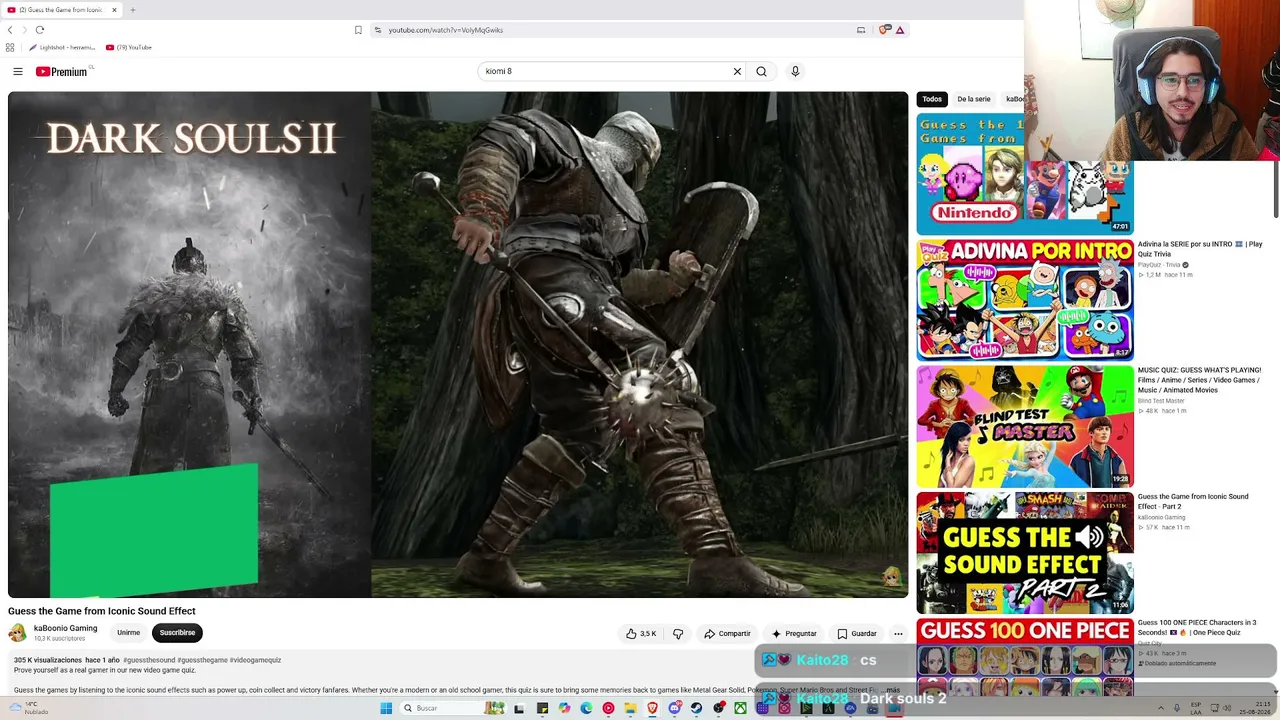Close the Guess the Game browser tab
The height and width of the screenshot is (720, 1280).
pyautogui.click(x=114, y=10)
